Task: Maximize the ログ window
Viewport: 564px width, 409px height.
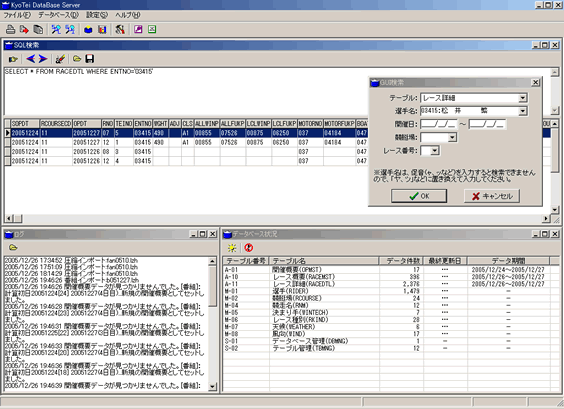Action: click(203, 234)
